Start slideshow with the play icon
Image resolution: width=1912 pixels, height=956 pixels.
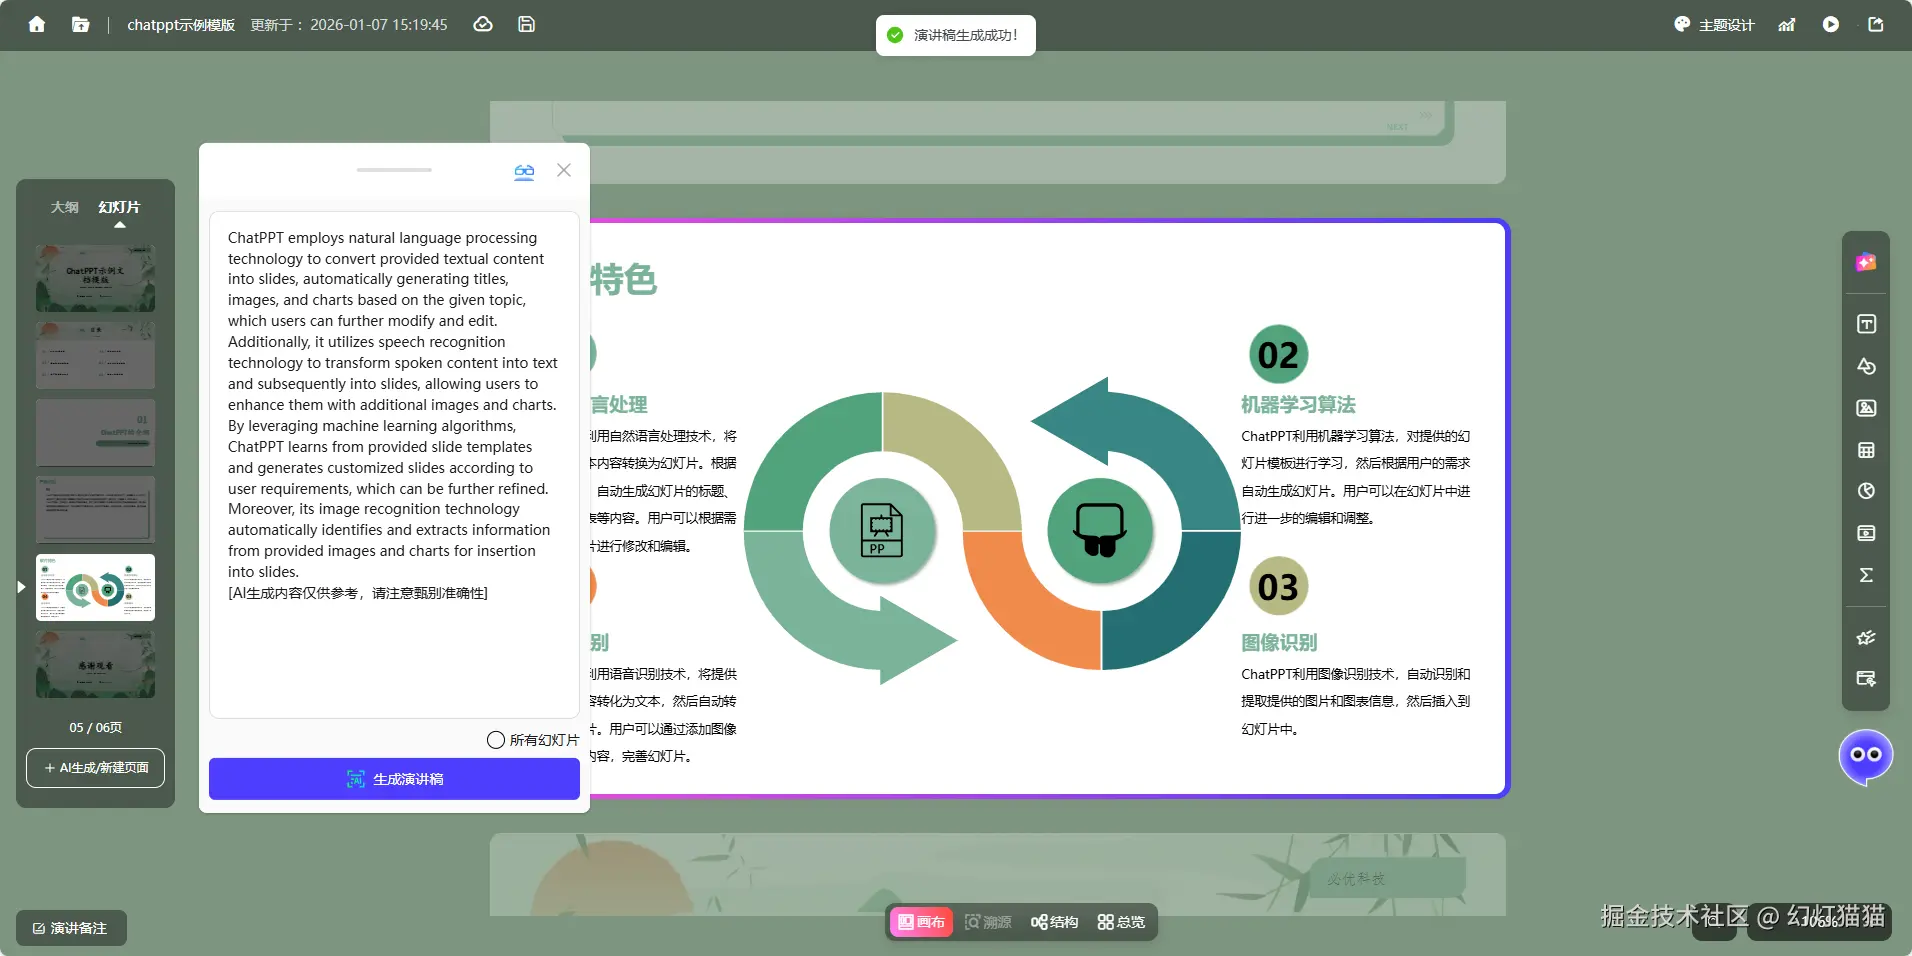click(x=1831, y=24)
